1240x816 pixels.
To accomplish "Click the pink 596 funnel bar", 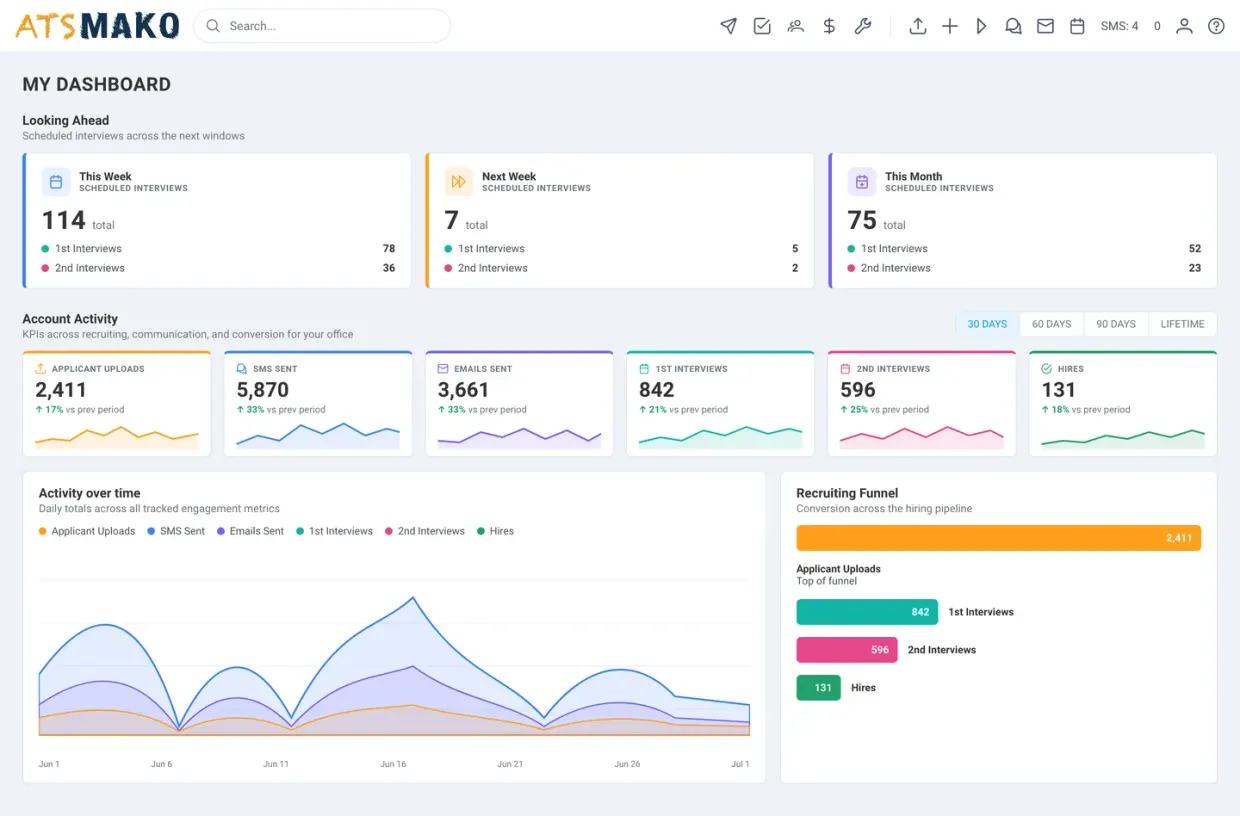I will 847,650.
